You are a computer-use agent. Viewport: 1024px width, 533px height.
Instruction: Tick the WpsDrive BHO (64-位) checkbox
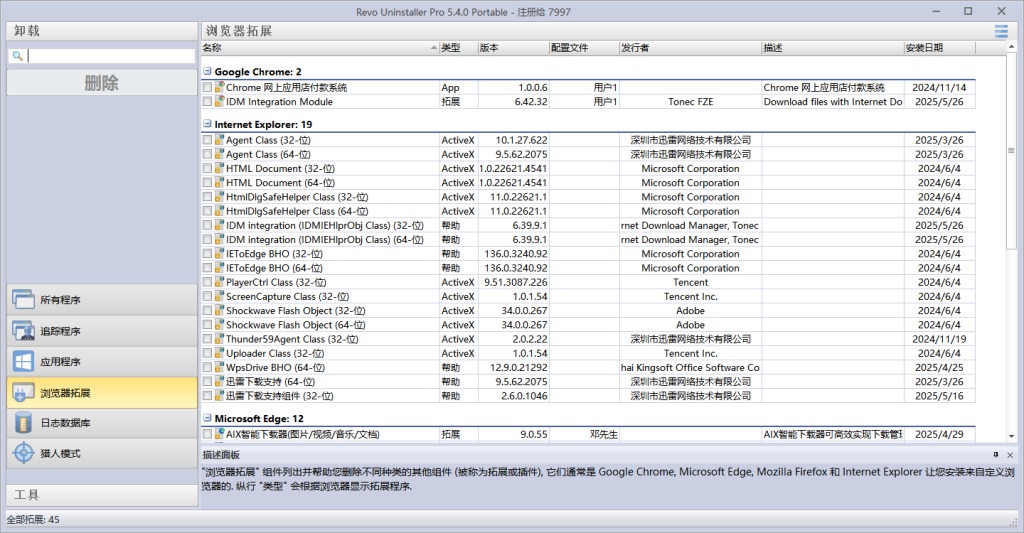point(207,368)
